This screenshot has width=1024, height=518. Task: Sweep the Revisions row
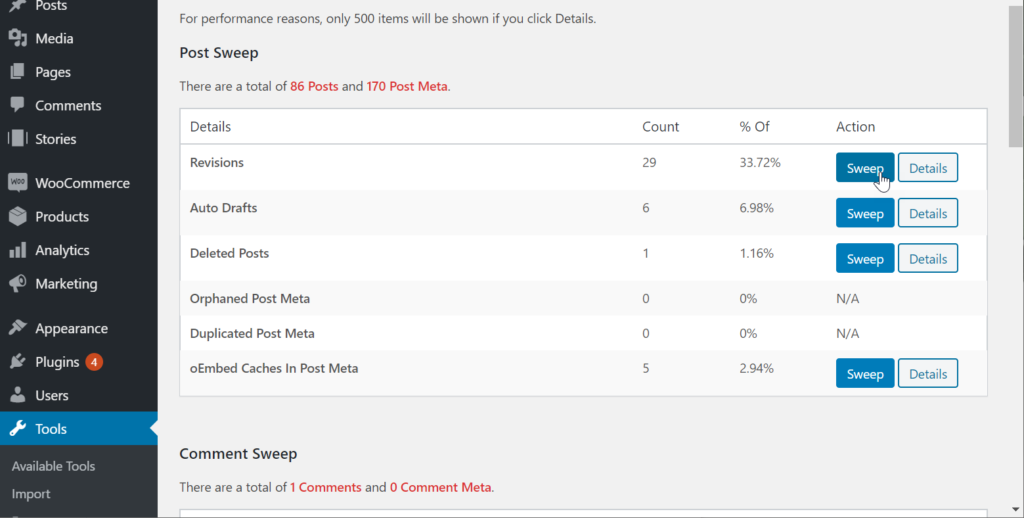865,168
